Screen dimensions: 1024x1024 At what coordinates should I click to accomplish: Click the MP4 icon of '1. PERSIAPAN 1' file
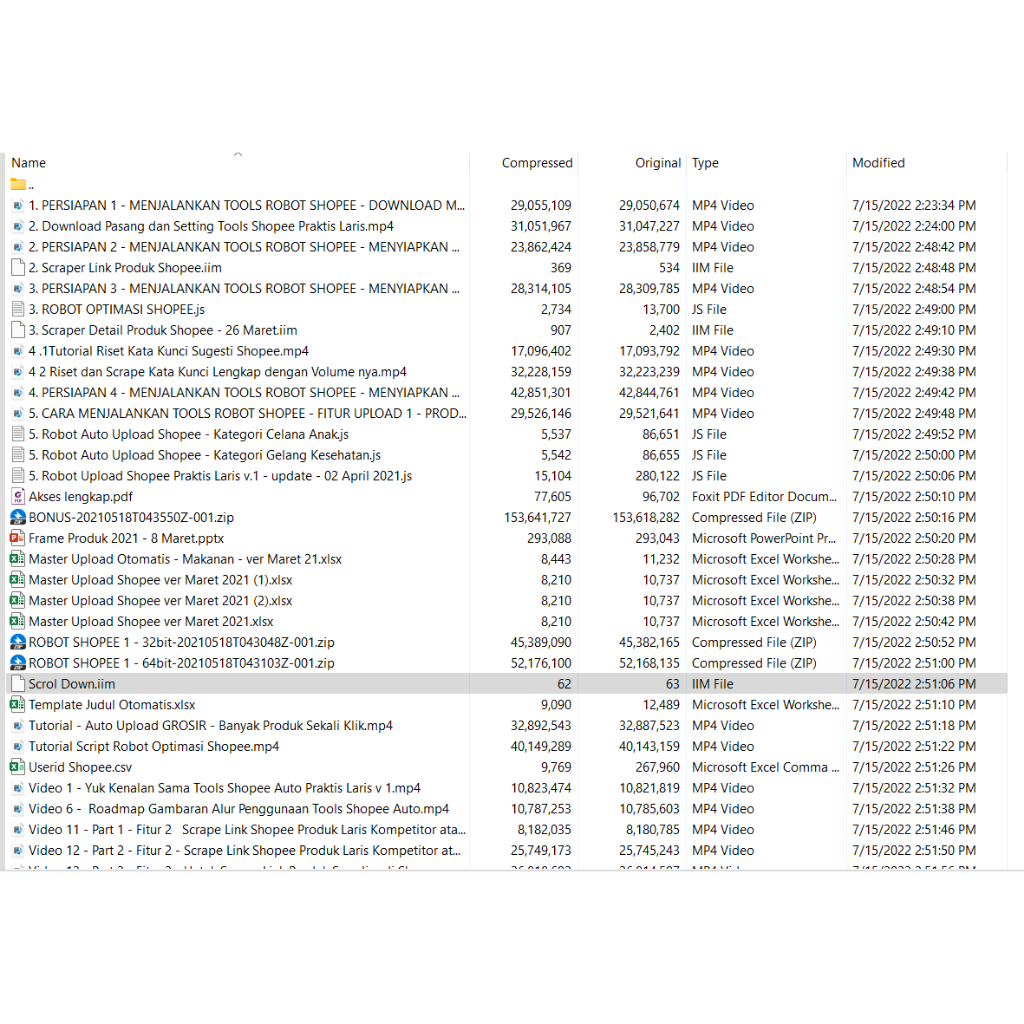[x=18, y=206]
